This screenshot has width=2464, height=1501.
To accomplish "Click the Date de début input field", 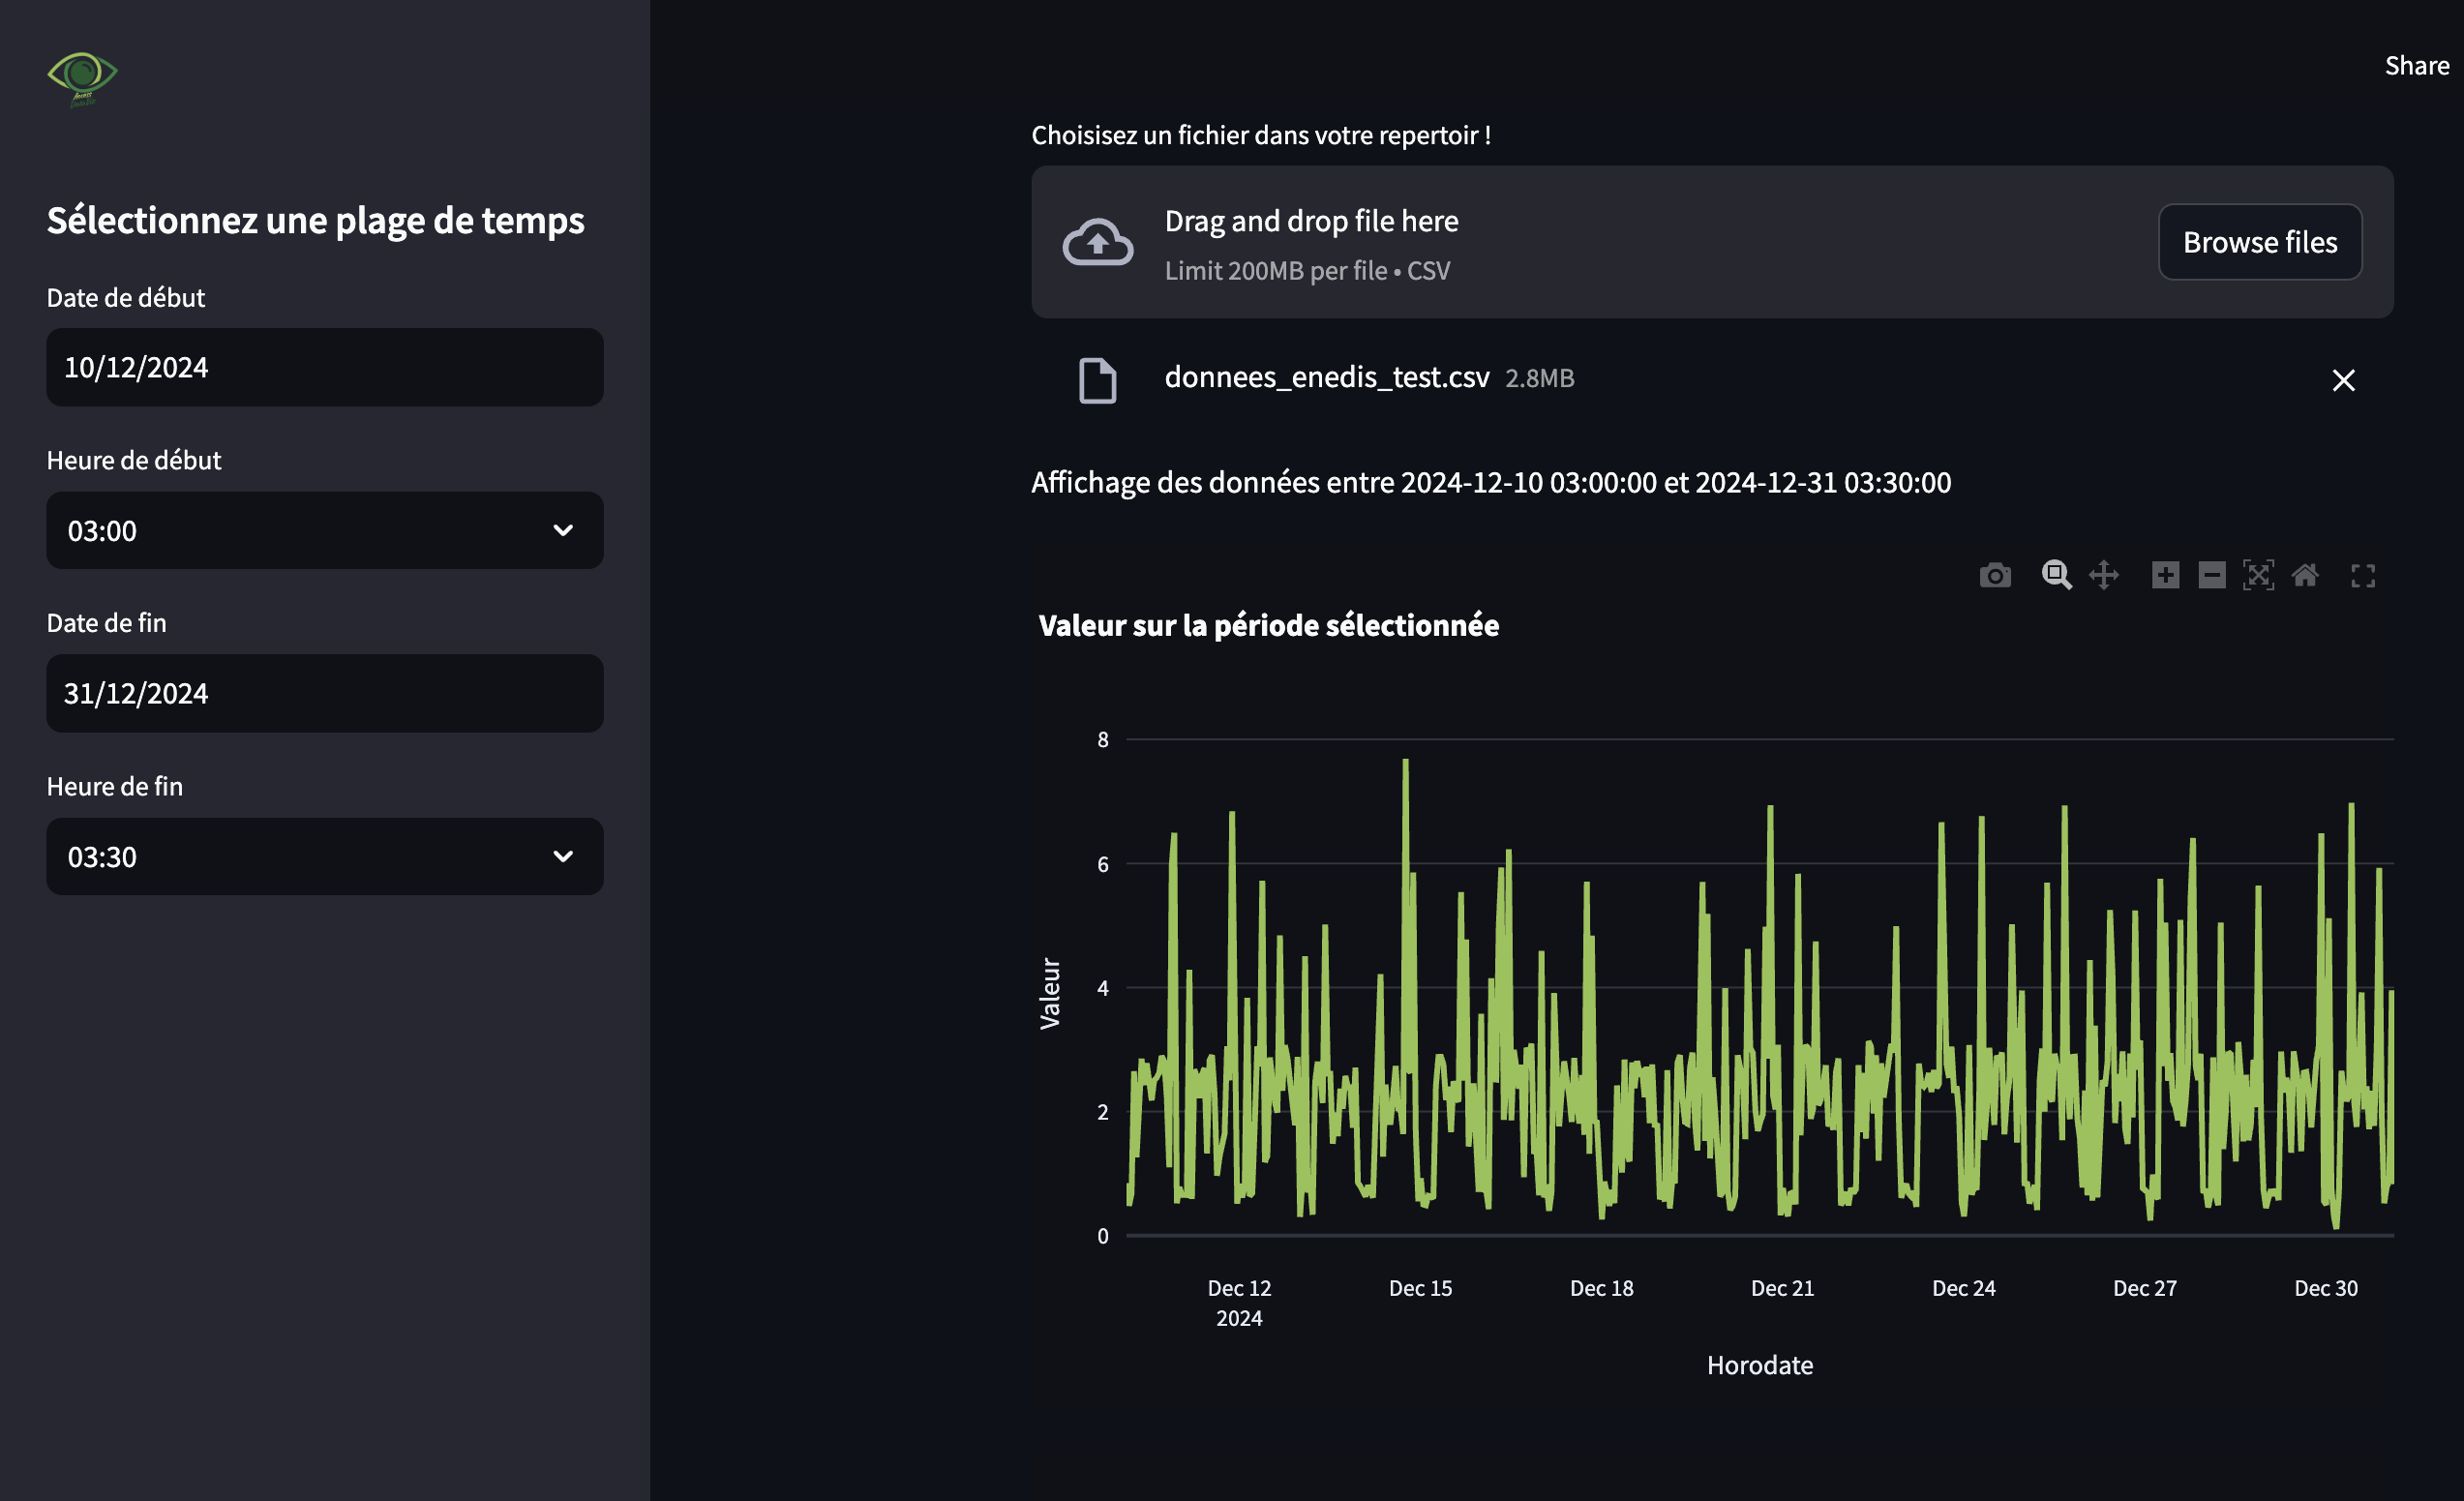I will [x=324, y=367].
